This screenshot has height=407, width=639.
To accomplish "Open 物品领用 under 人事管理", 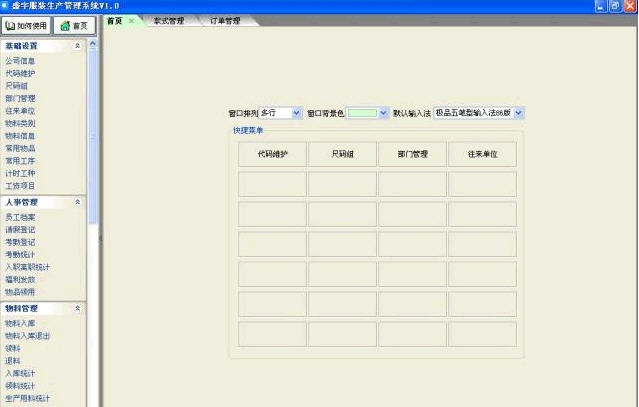I will tap(20, 292).
